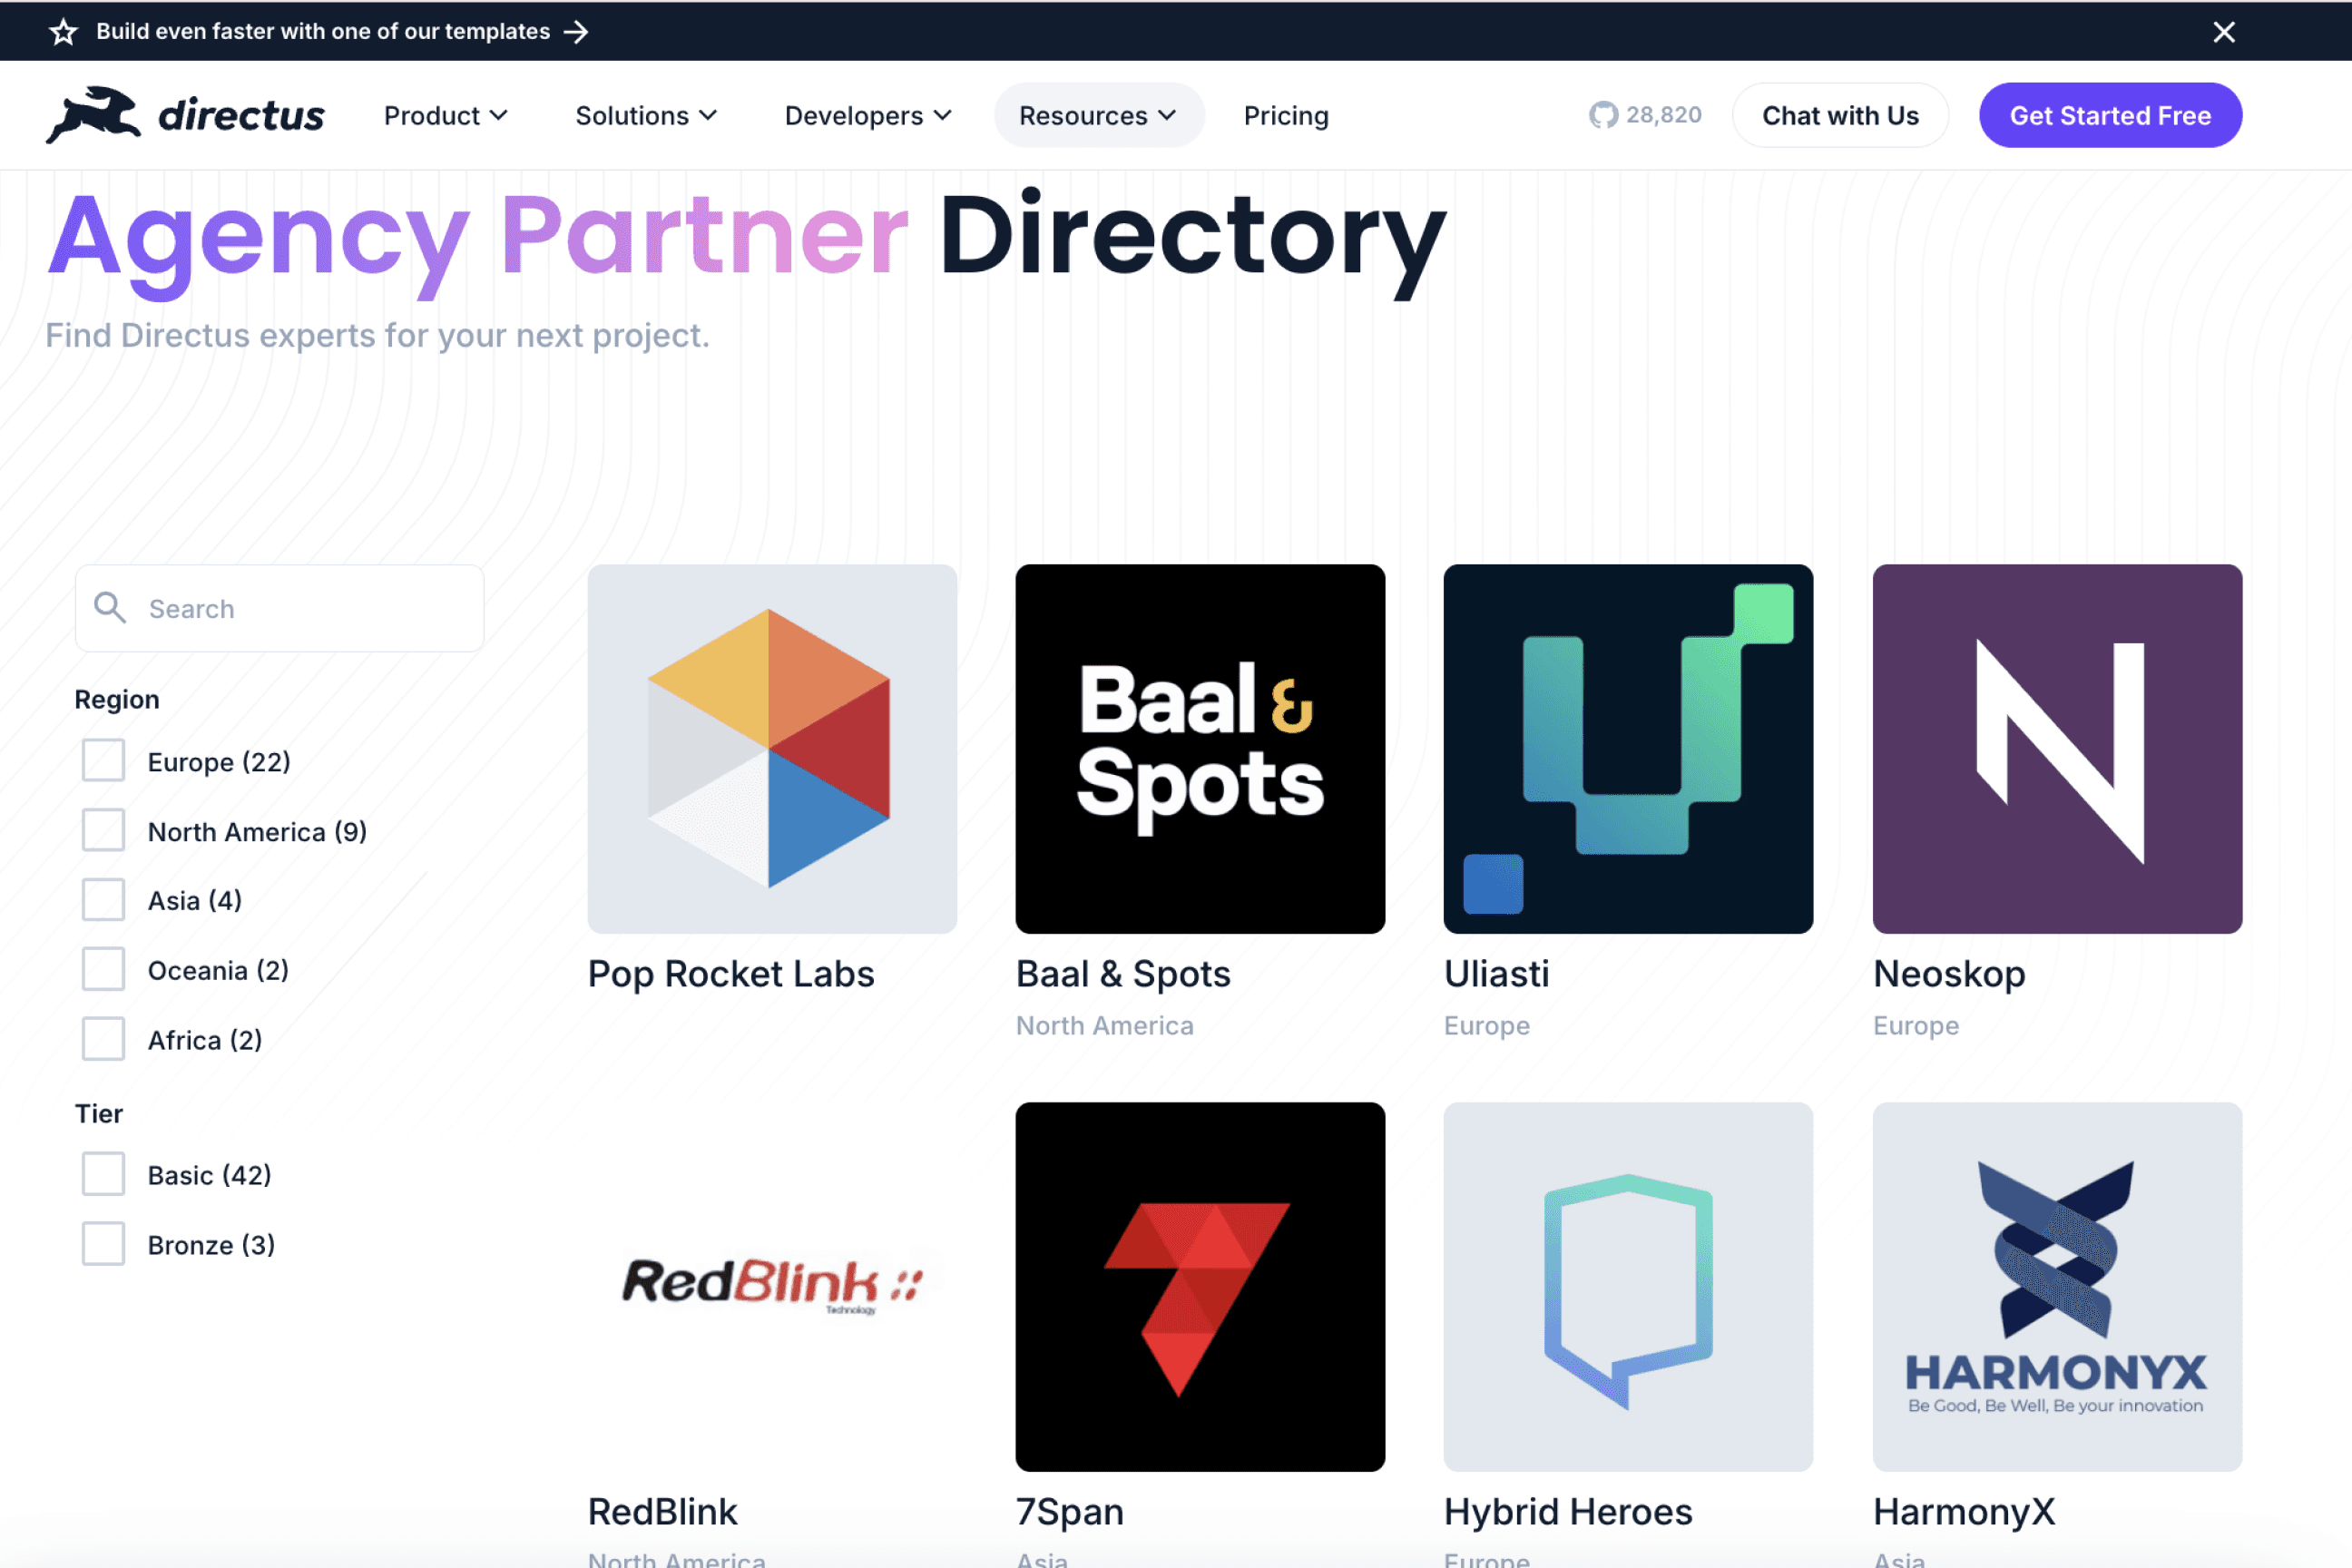
Task: Open the Neoskop N logo tile
Action: coord(2056,748)
